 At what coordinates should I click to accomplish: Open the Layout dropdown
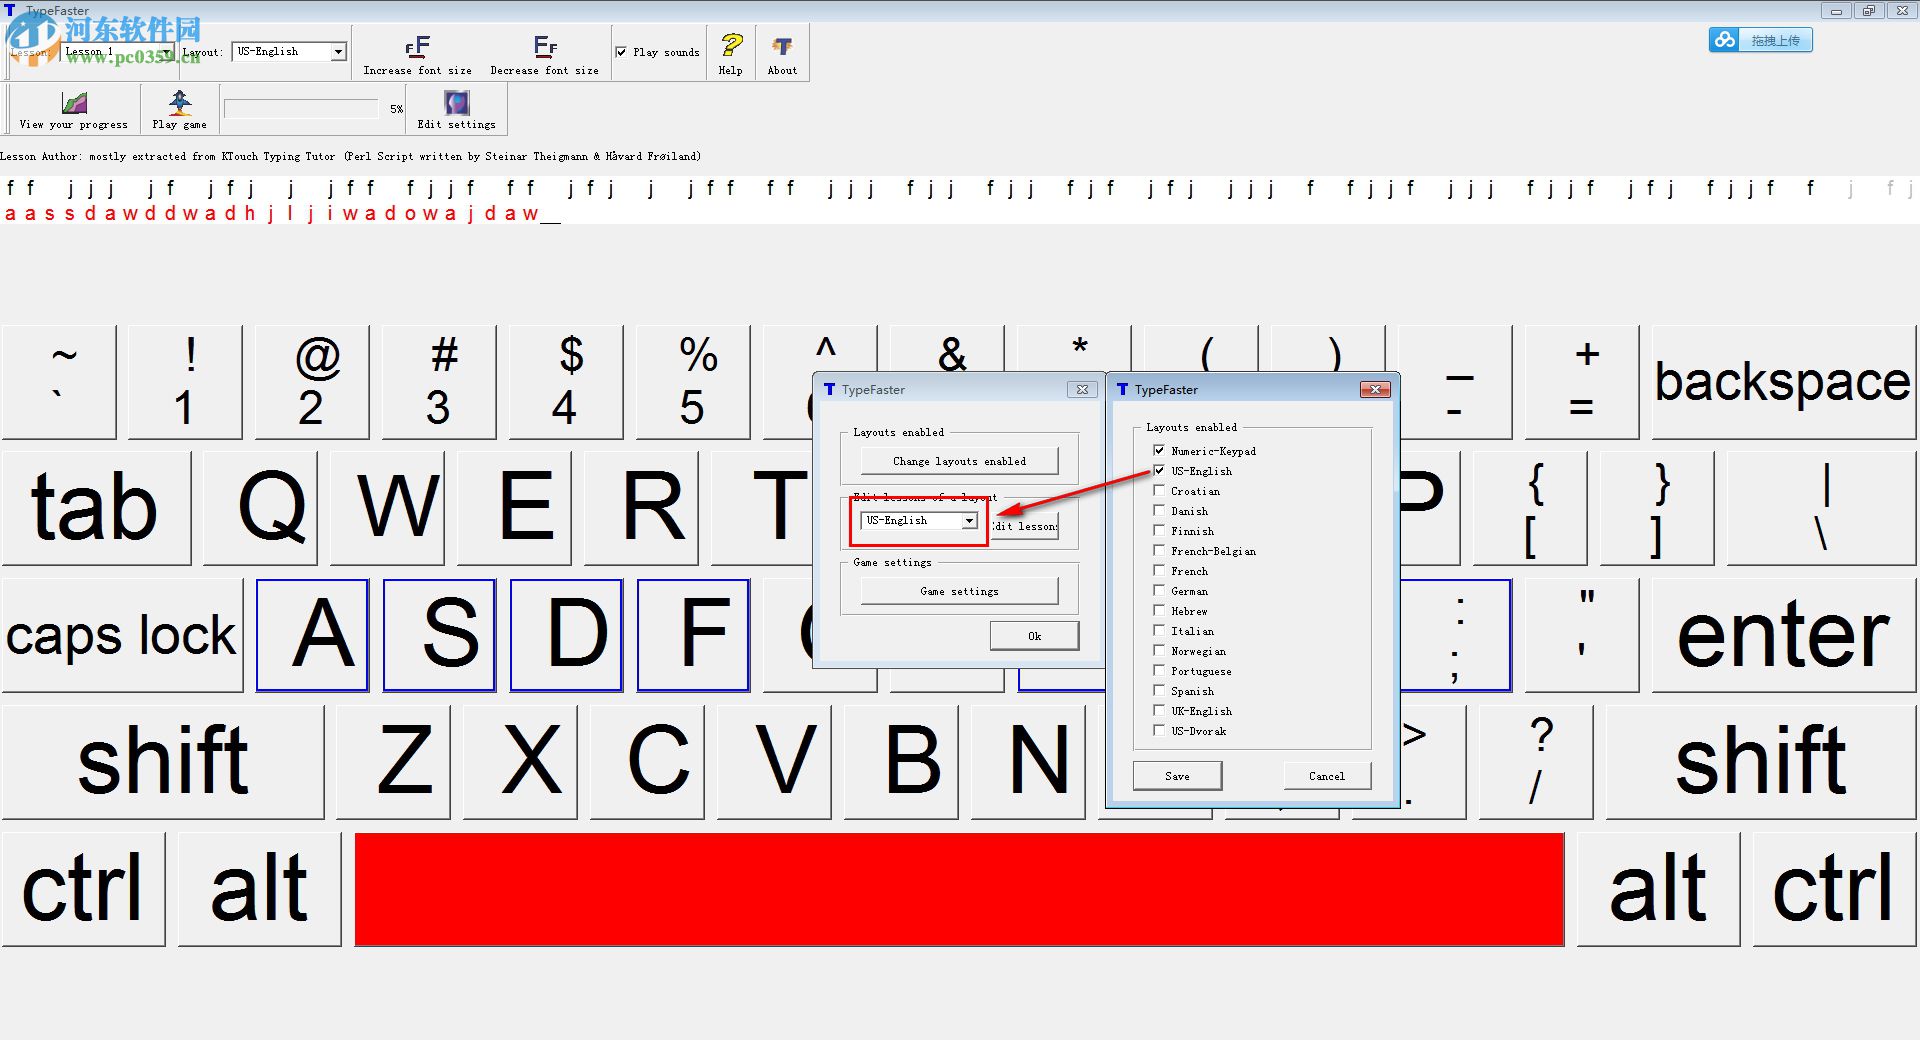tap(340, 51)
